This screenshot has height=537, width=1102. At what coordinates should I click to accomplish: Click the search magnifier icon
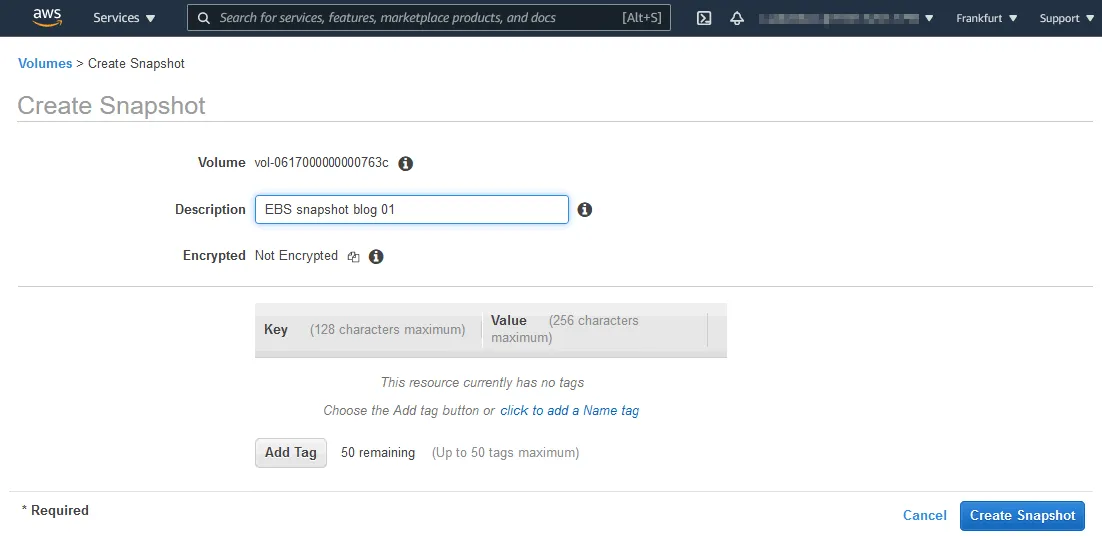[204, 18]
